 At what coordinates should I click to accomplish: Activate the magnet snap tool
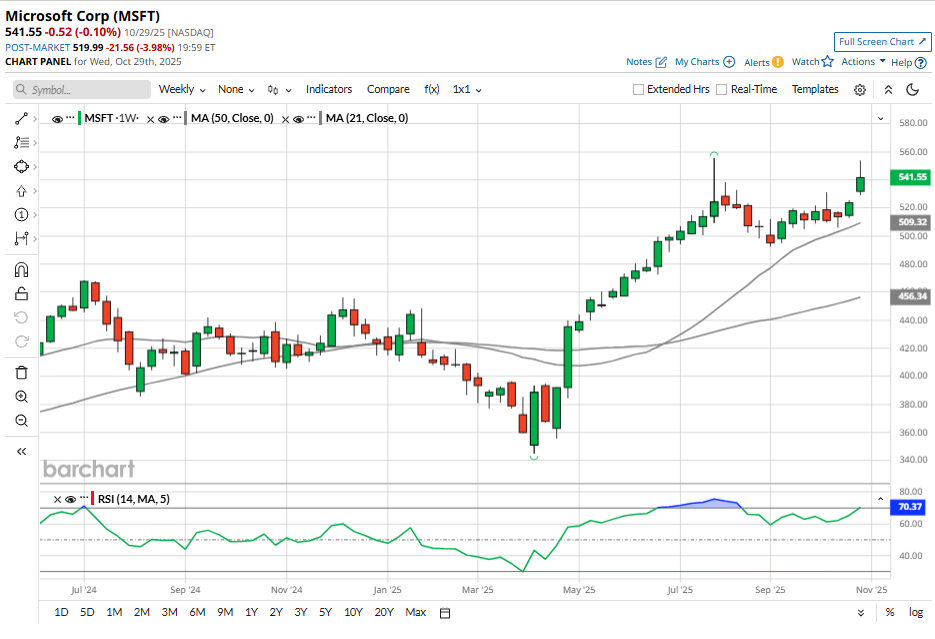(21, 269)
